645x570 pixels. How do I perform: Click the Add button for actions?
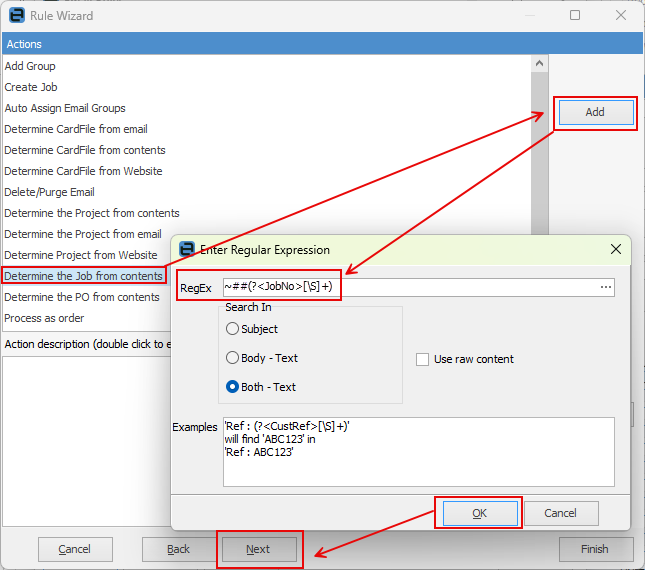pyautogui.click(x=595, y=112)
